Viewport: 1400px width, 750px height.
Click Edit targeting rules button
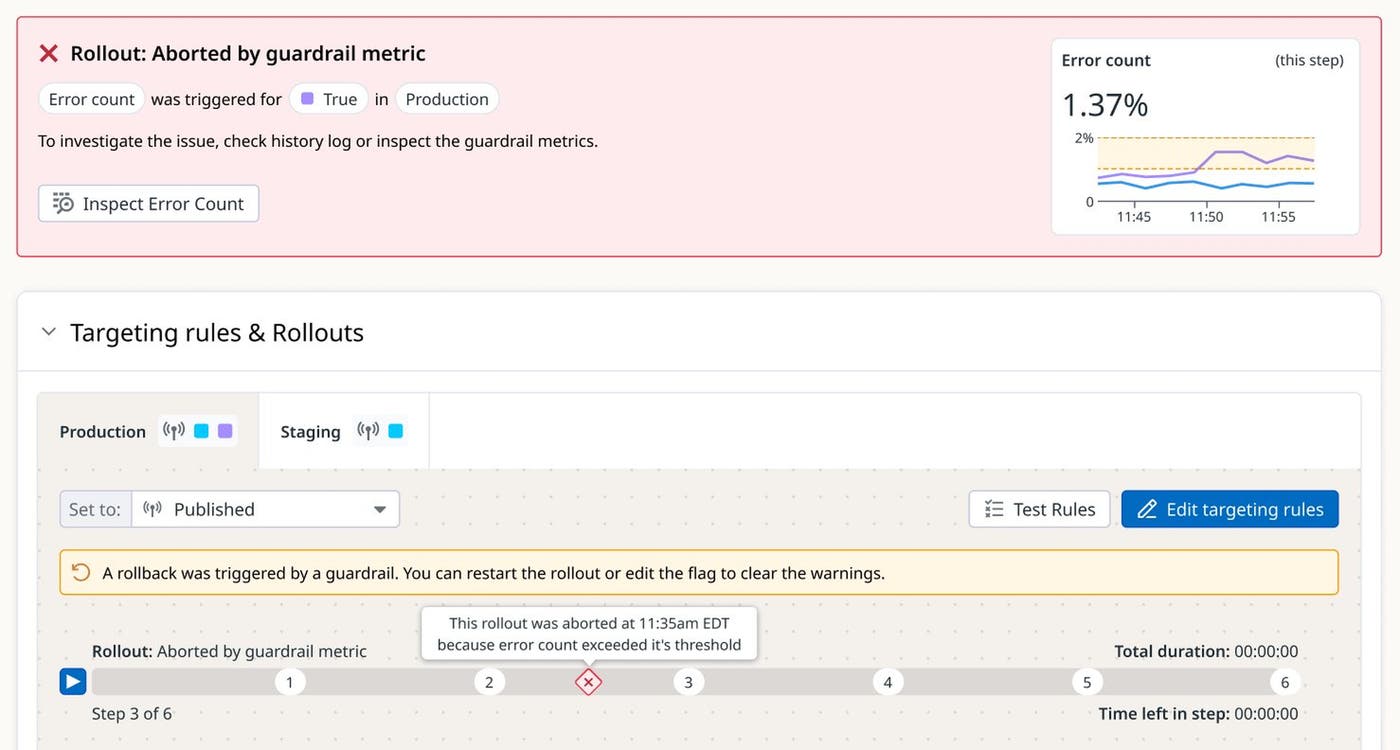click(1230, 509)
